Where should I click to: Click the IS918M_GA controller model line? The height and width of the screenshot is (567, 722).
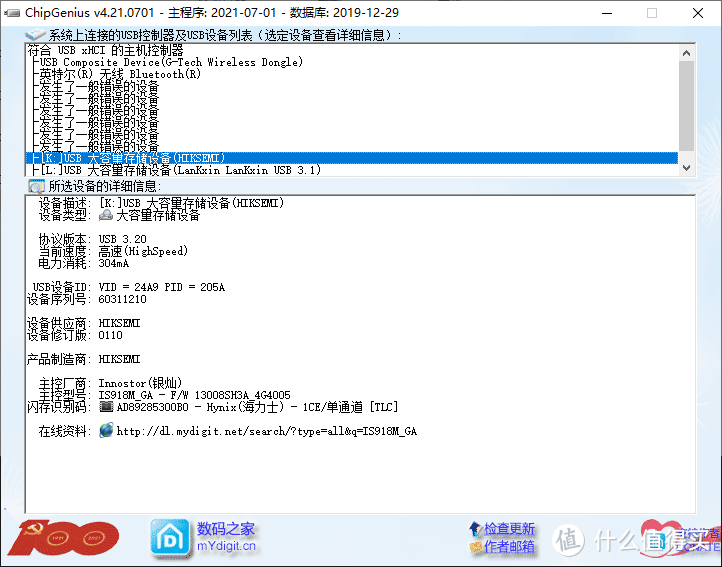[x=194, y=395]
